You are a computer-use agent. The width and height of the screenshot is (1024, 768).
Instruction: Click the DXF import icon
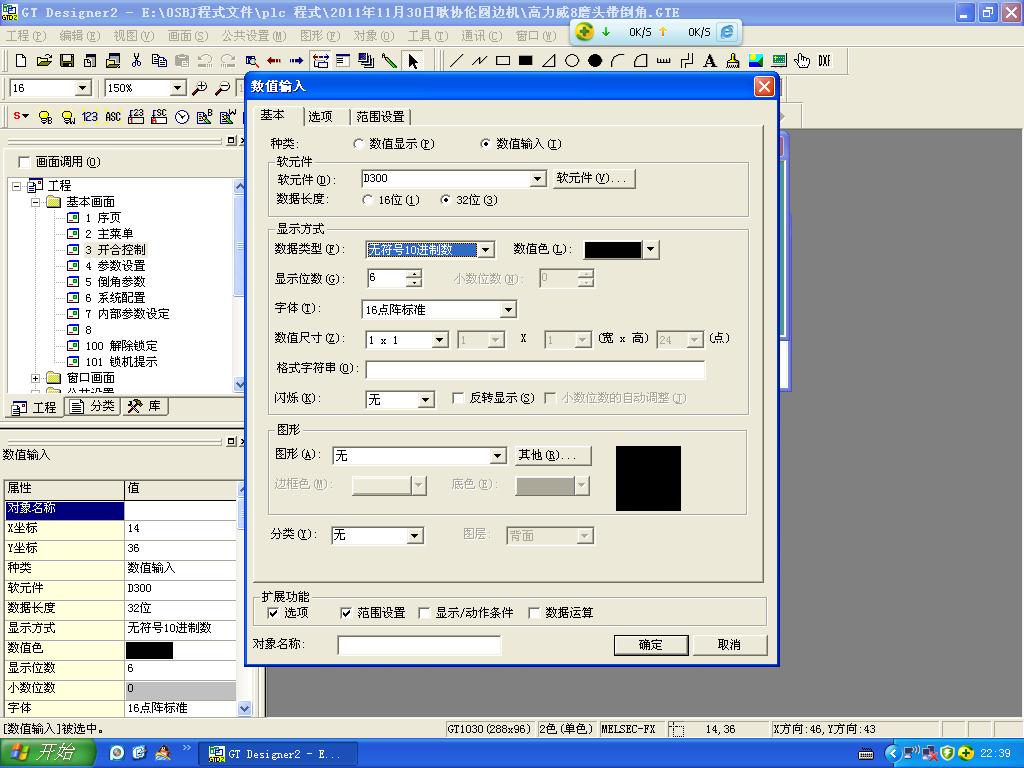coord(825,61)
